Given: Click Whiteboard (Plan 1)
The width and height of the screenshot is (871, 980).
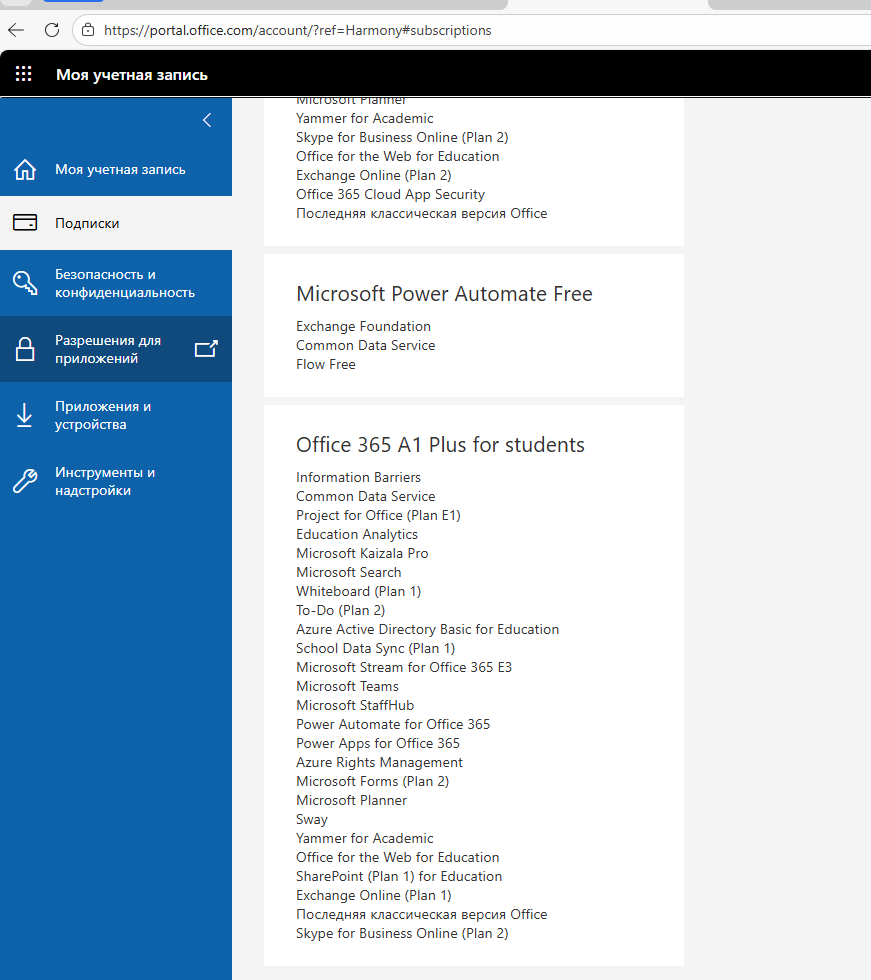Looking at the screenshot, I should [x=359, y=591].
